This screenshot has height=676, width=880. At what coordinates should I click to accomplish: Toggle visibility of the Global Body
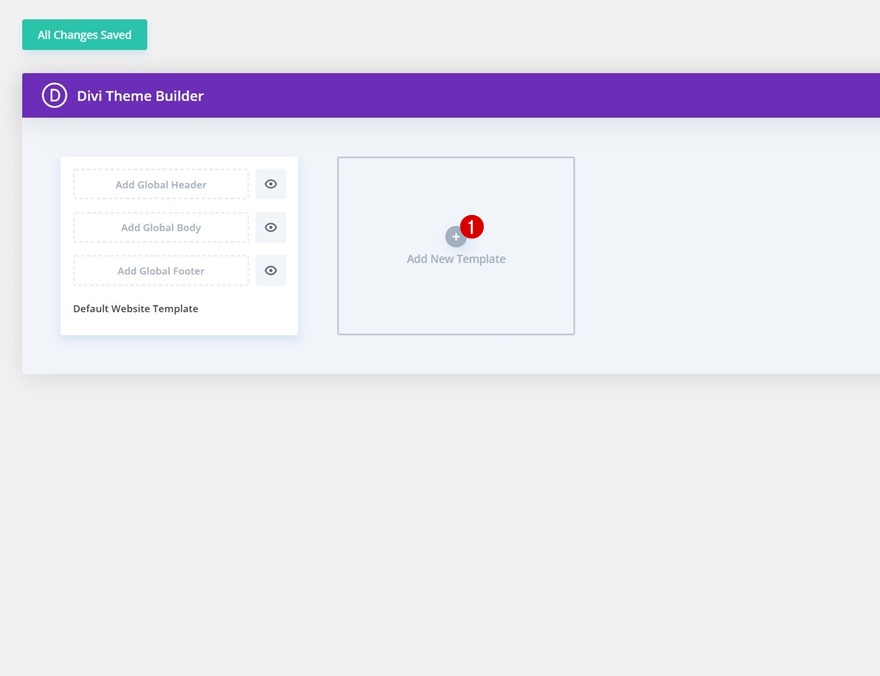click(271, 227)
